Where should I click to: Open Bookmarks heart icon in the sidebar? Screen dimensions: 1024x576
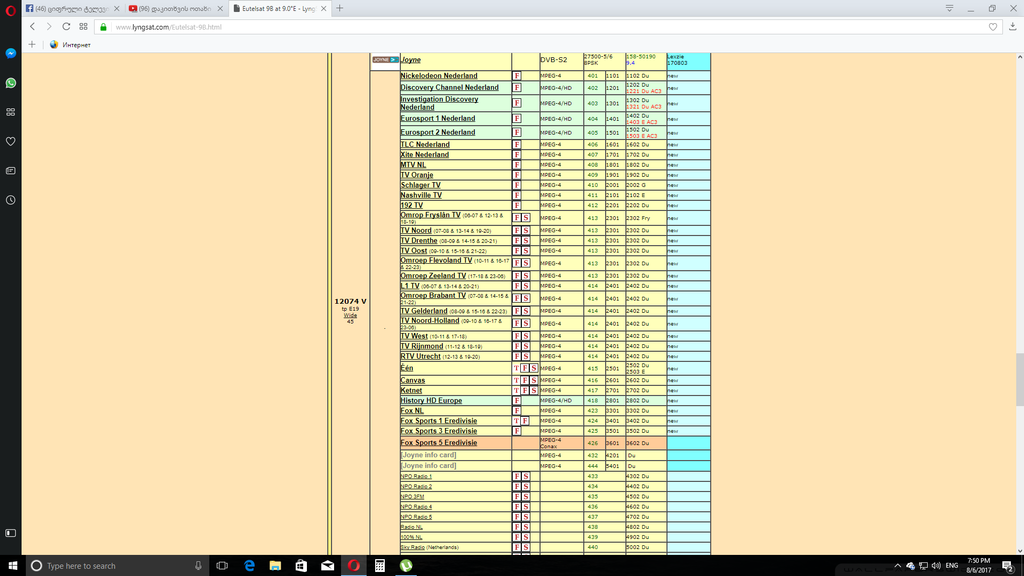10,141
